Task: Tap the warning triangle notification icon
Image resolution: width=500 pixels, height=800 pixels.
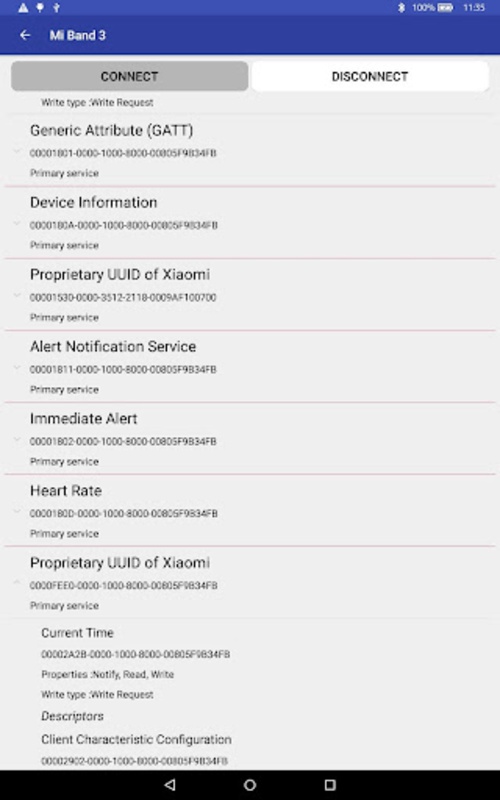Action: (x=23, y=8)
